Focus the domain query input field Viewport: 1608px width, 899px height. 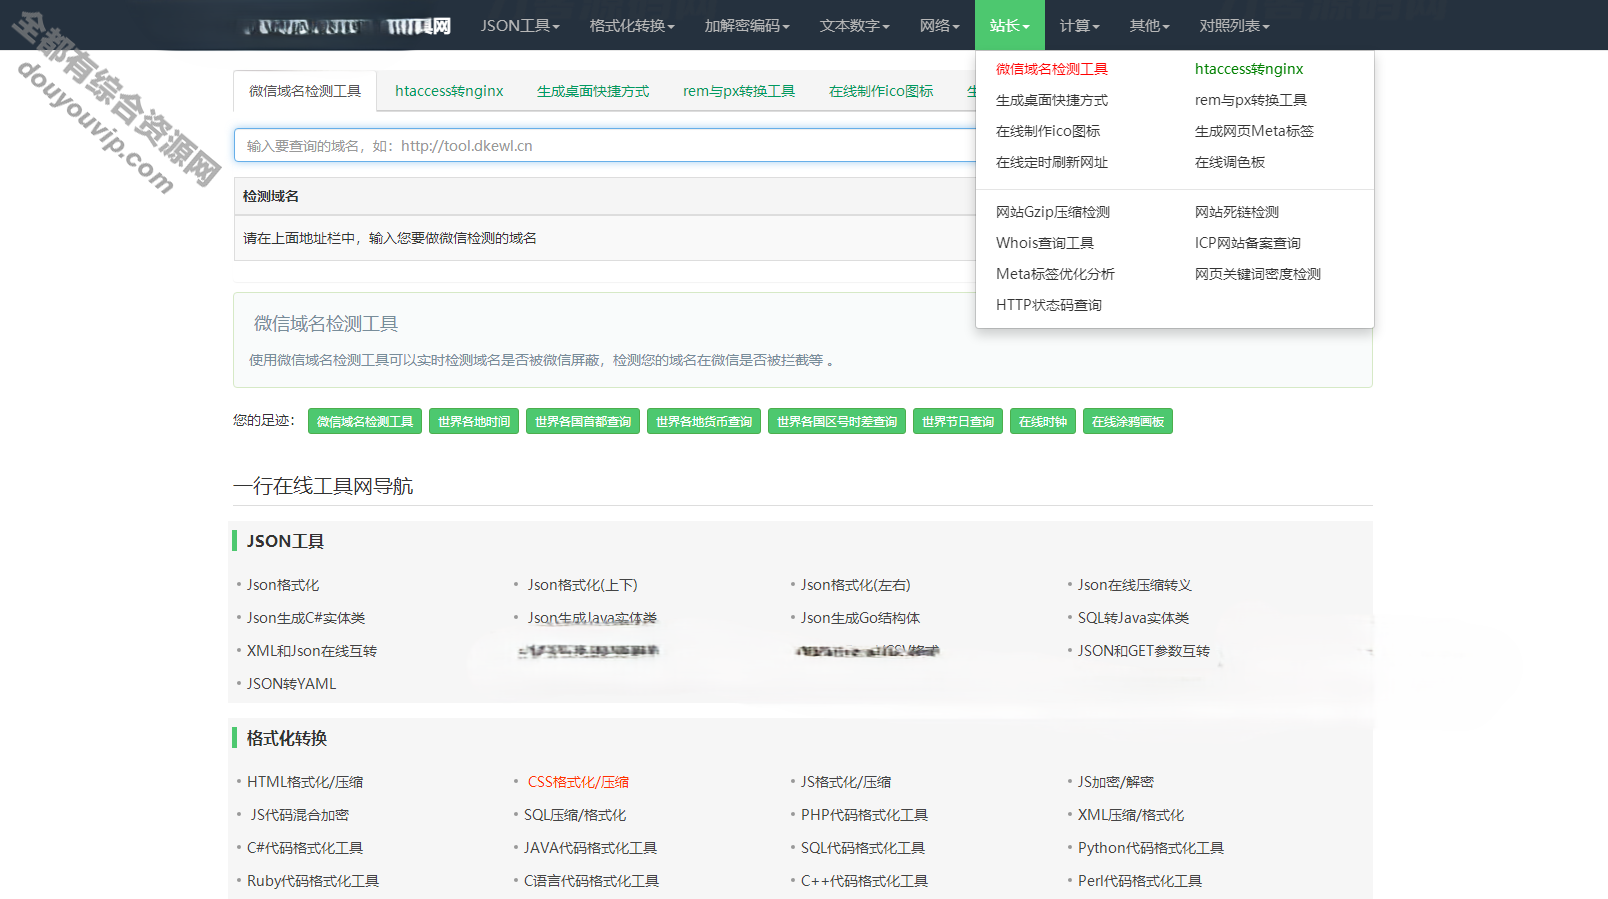tap(605, 145)
